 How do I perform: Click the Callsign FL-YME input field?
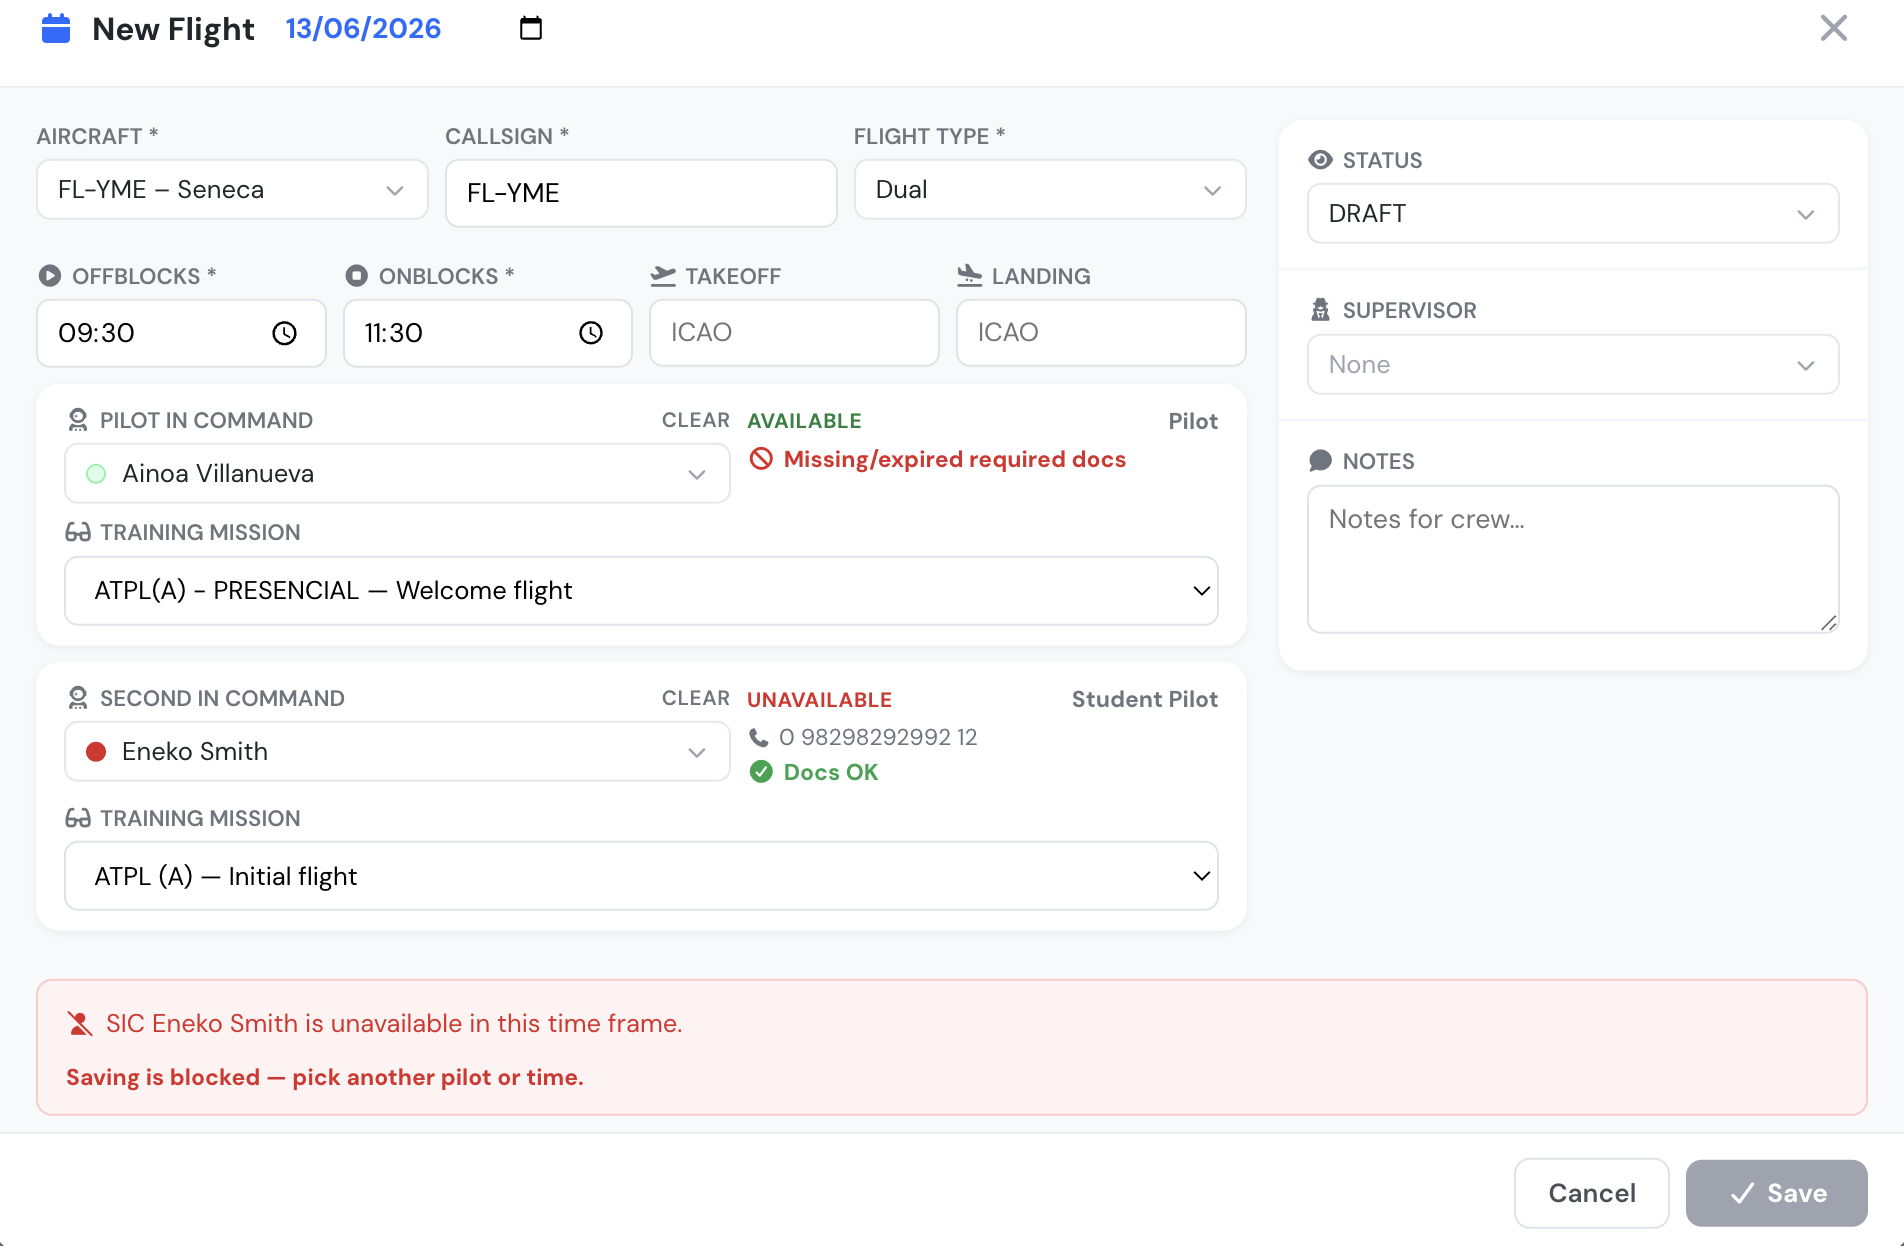pyautogui.click(x=641, y=193)
